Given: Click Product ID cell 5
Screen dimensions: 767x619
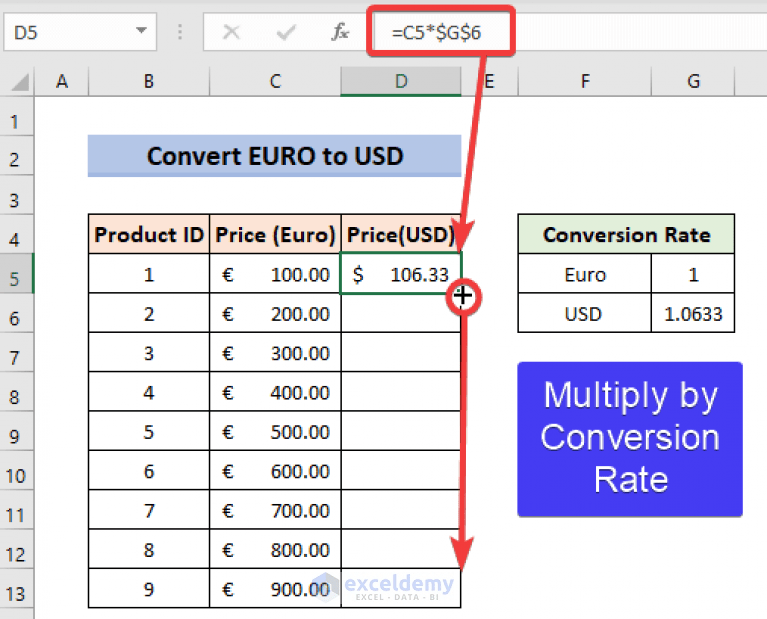Looking at the screenshot, I should tap(149, 432).
